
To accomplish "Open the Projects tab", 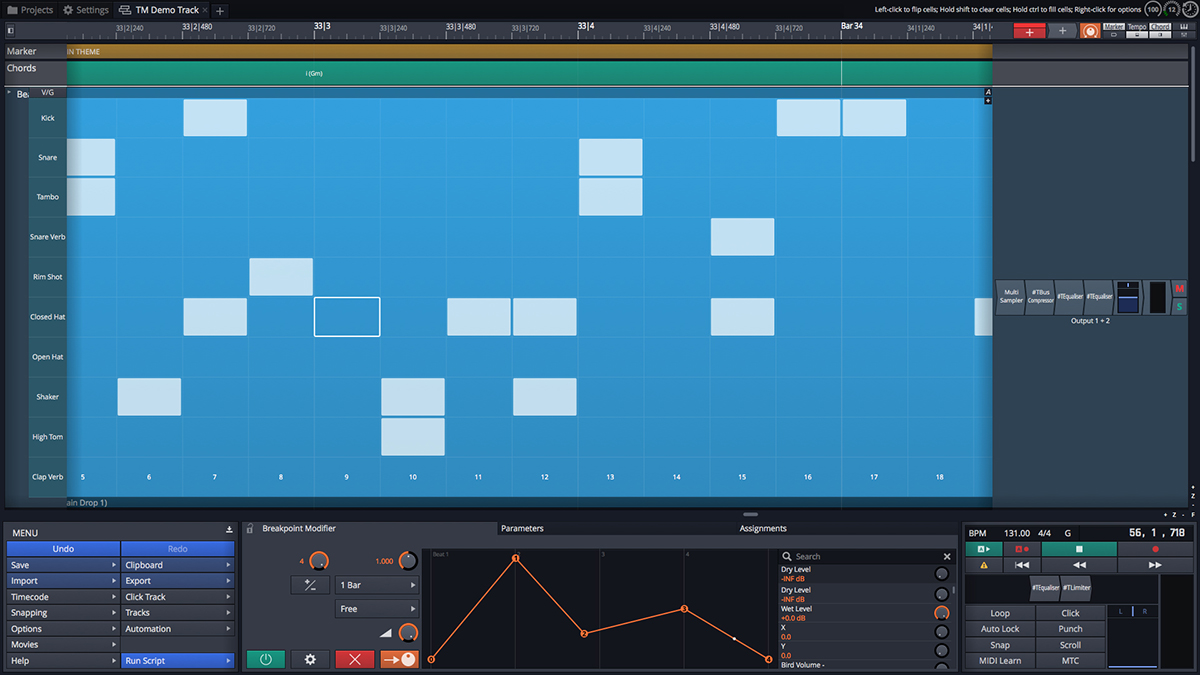I will [30, 10].
